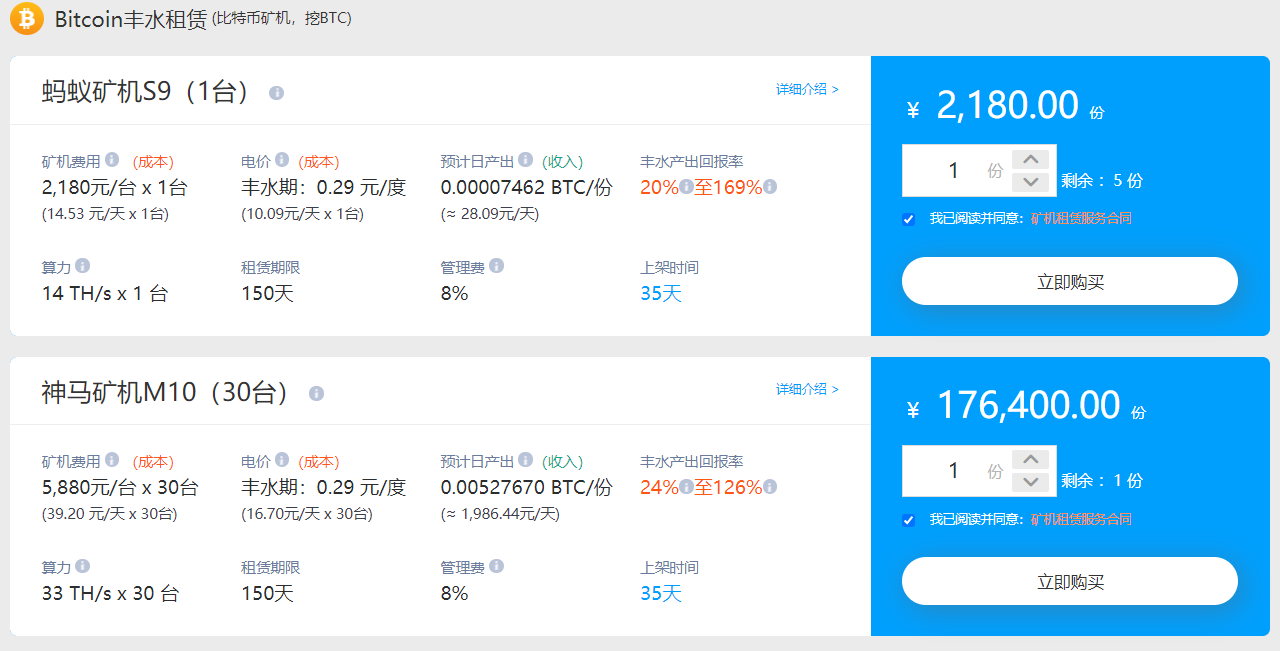
Task: Click the ¥ 176,400.00 price
Action: click(1027, 406)
